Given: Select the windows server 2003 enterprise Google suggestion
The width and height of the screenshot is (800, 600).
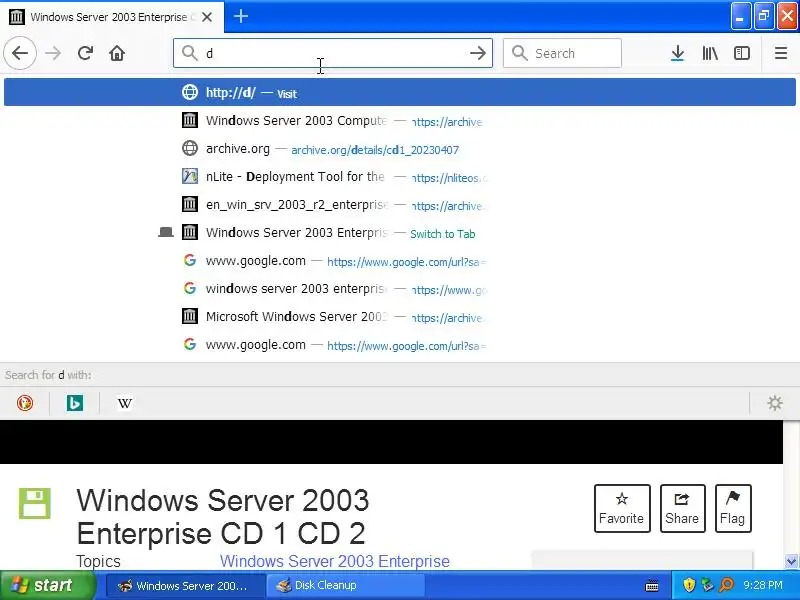Looking at the screenshot, I should [399, 289].
